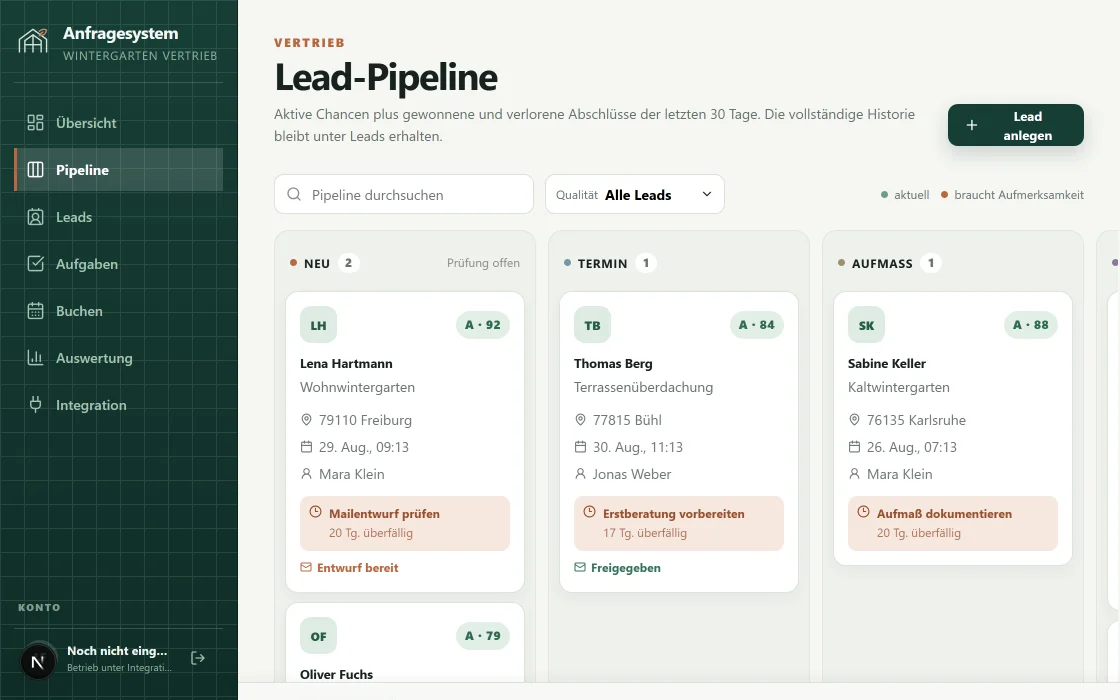The height and width of the screenshot is (700, 1120).
Task: Click the Anfragesystem house logo icon
Action: (34, 41)
